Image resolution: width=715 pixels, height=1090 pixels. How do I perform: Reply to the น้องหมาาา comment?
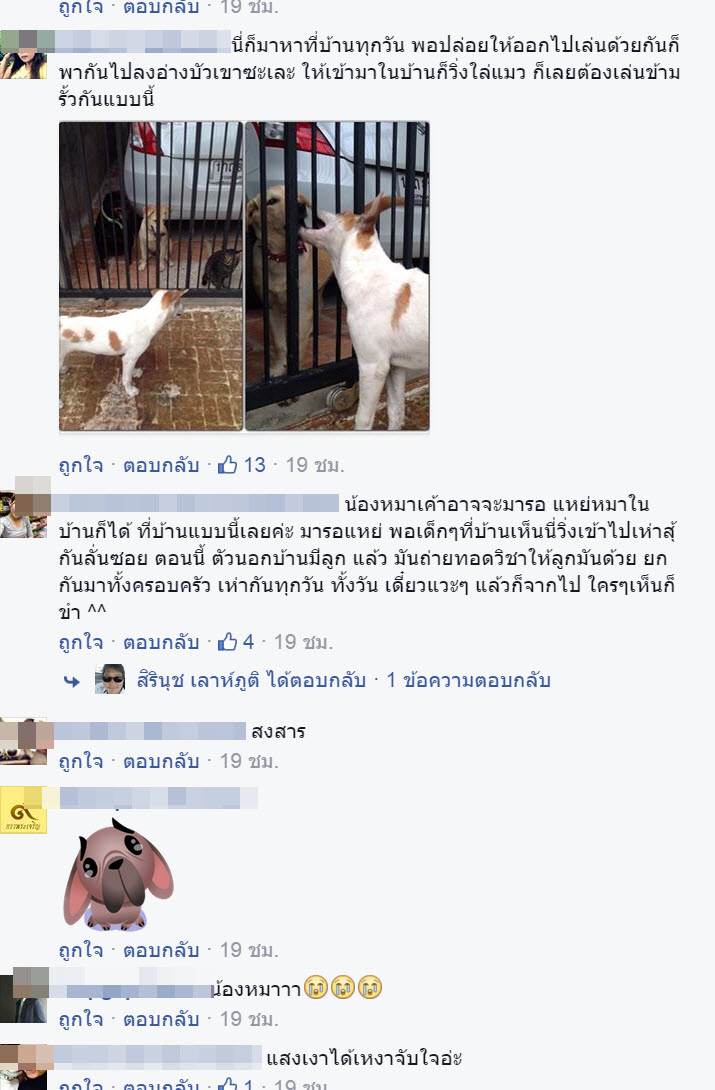[x=161, y=1019]
